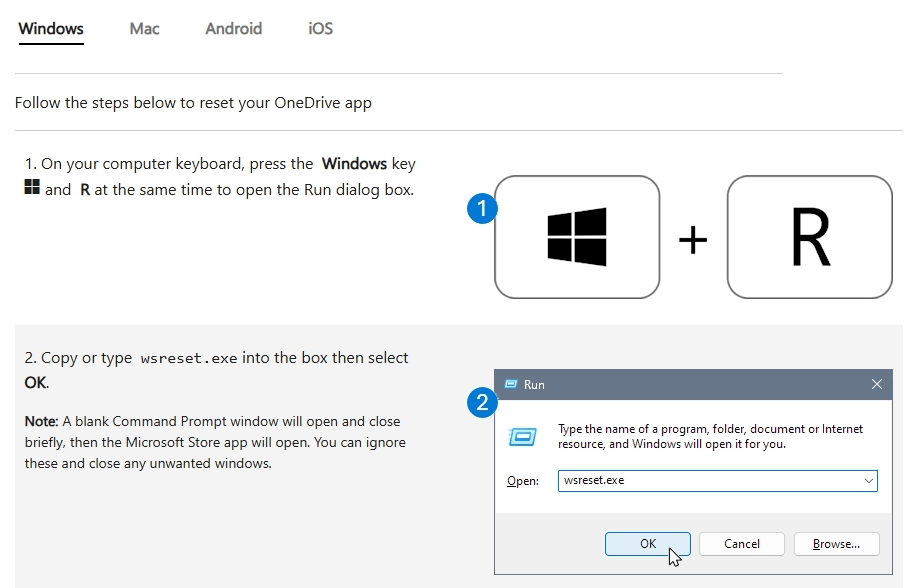Select the iOS tab
Viewport: 924px width, 588px height.
[321, 29]
